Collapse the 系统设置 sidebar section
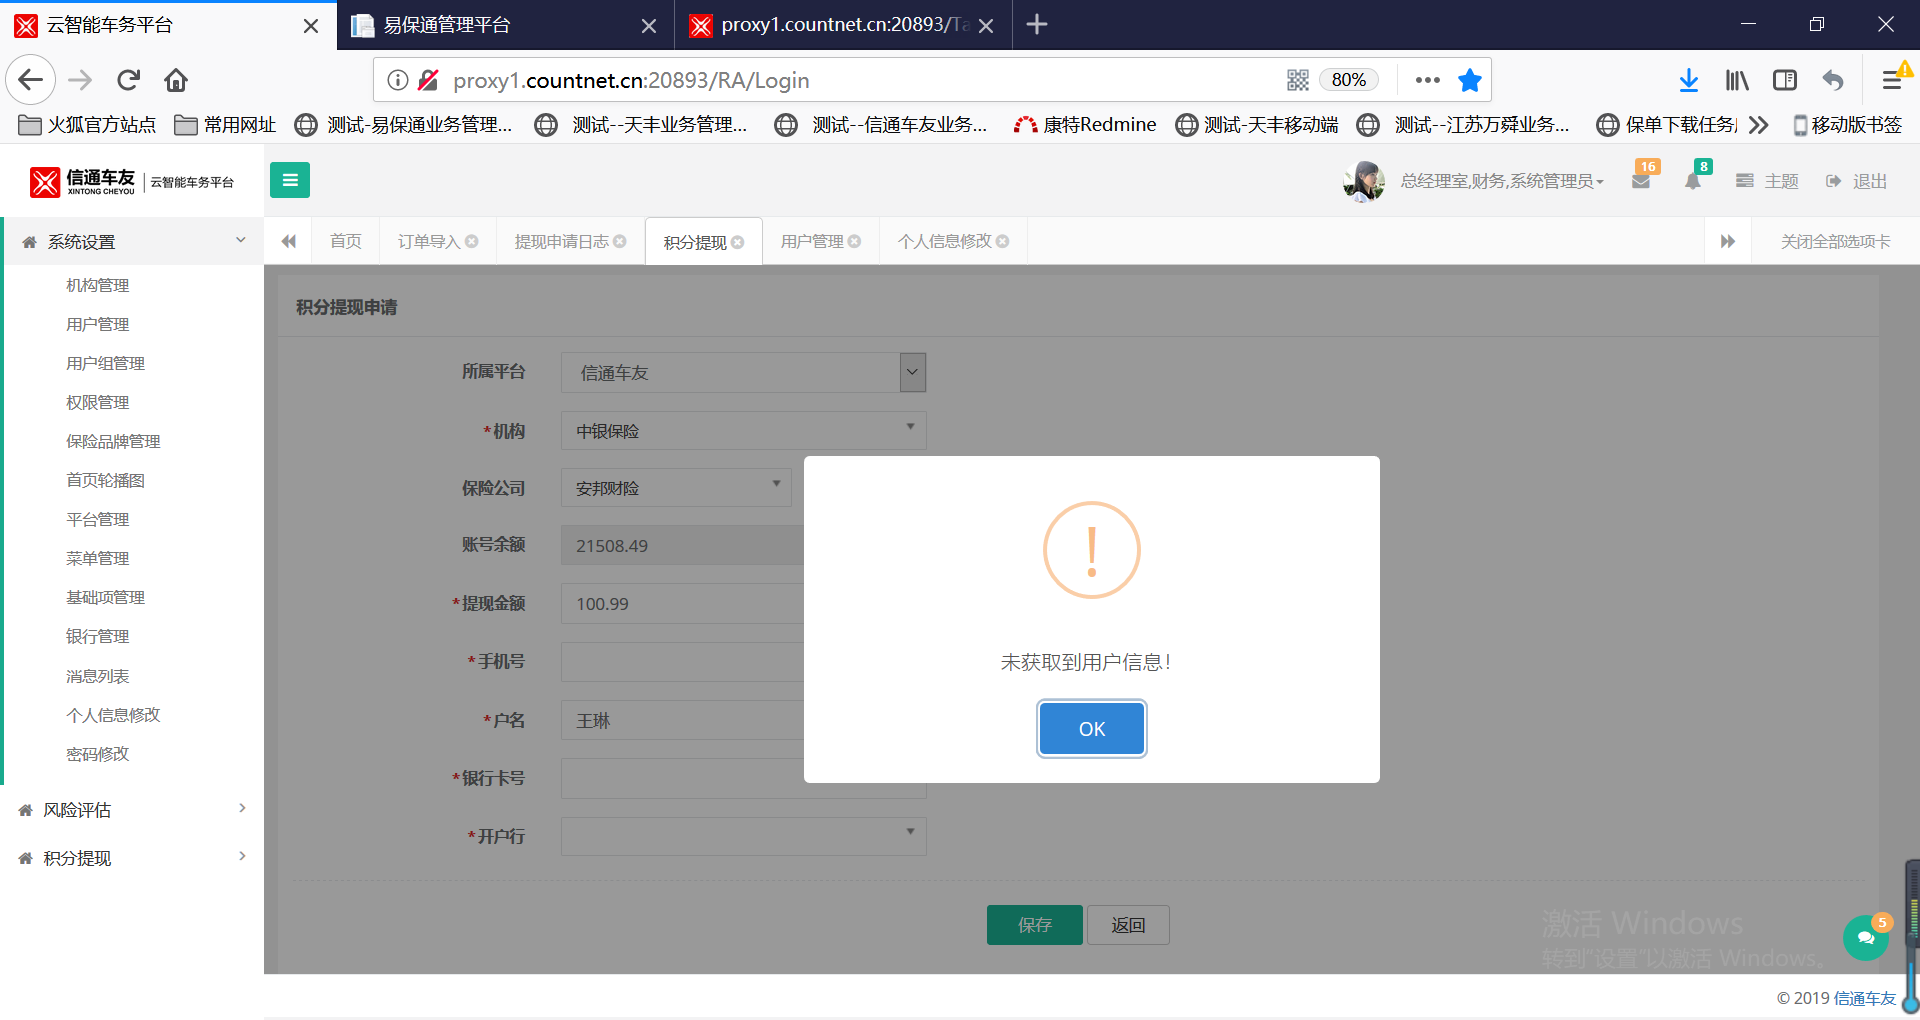This screenshot has height=1020, width=1920. pyautogui.click(x=132, y=242)
